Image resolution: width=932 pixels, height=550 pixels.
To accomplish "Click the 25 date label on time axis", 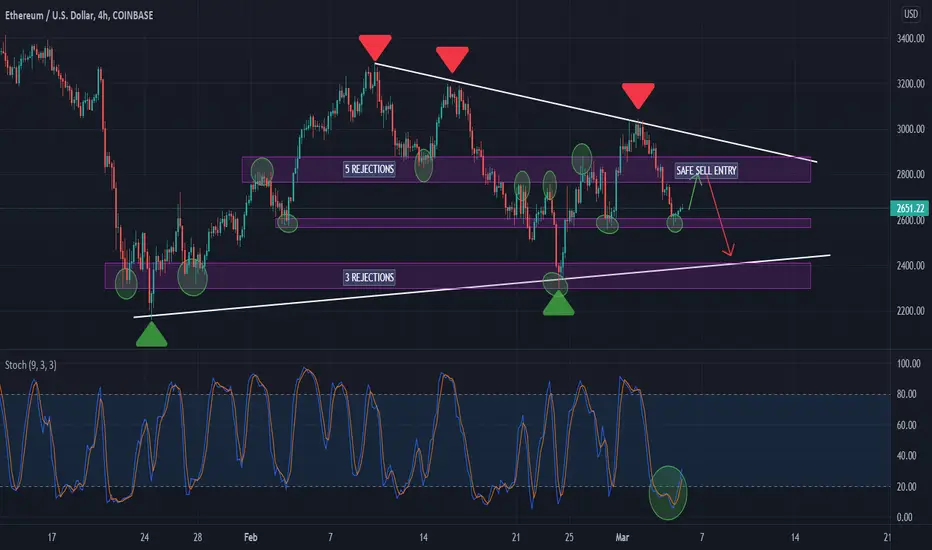I will click(569, 538).
